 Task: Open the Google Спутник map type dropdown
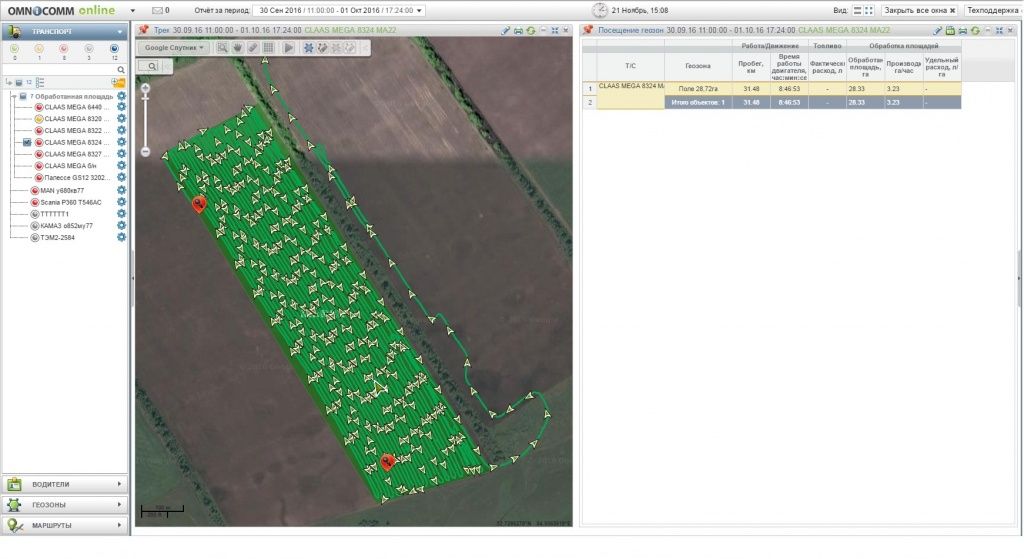click(174, 48)
